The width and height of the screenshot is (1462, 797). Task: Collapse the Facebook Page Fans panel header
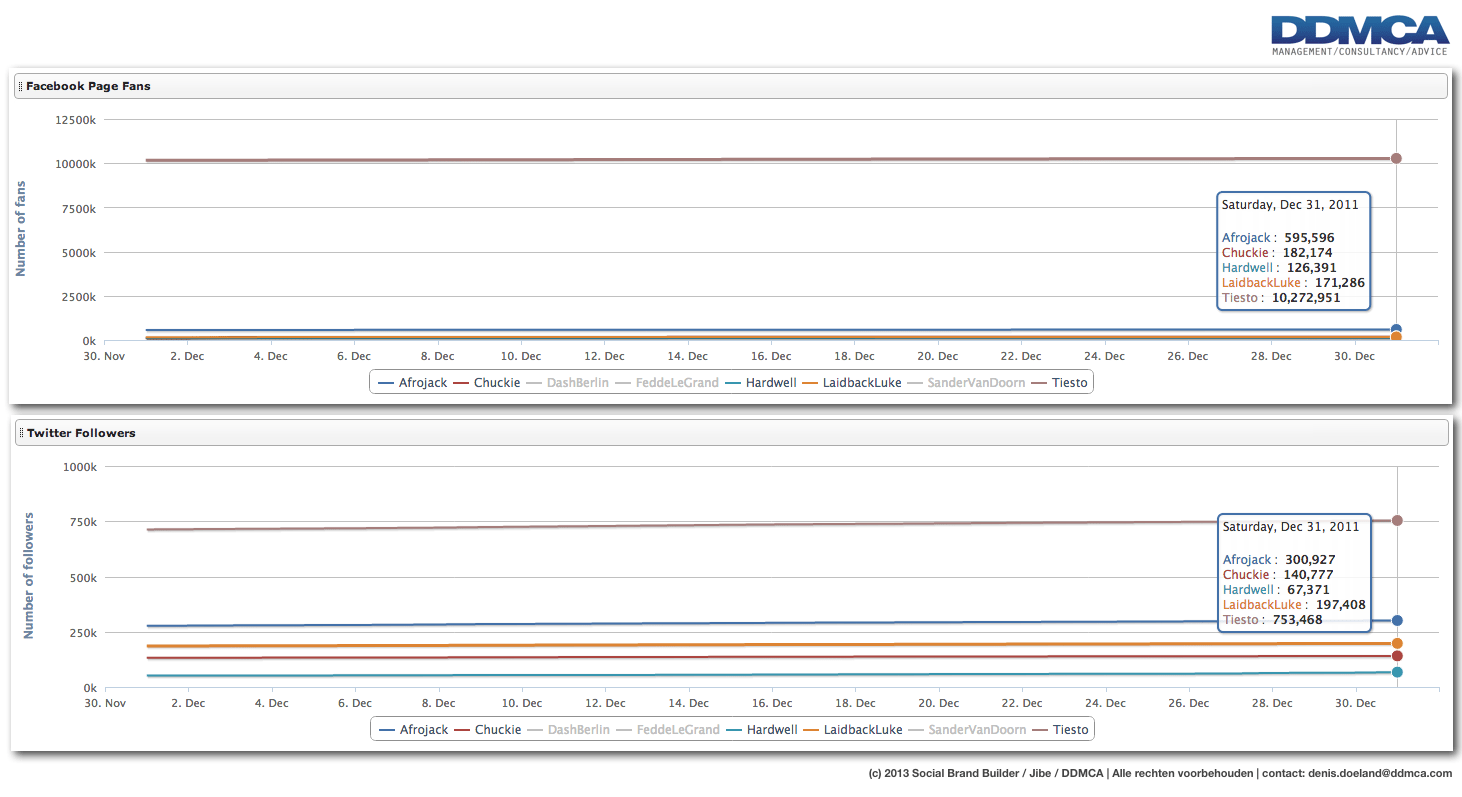730,87
